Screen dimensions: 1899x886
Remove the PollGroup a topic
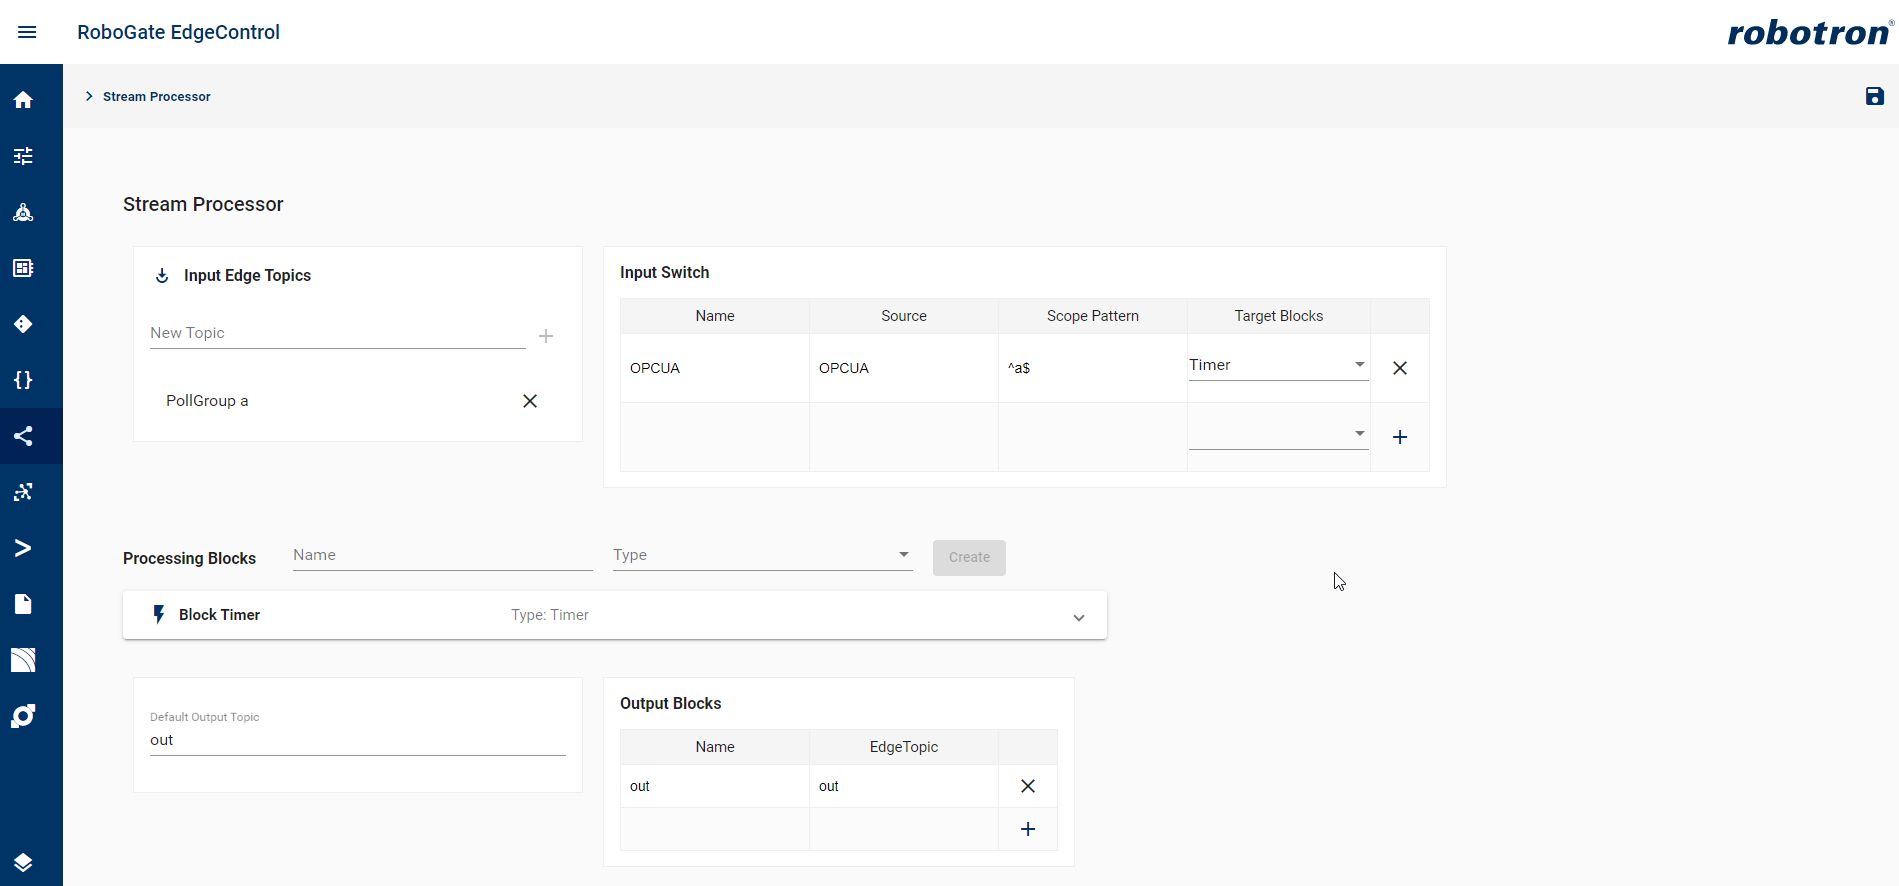pos(530,401)
